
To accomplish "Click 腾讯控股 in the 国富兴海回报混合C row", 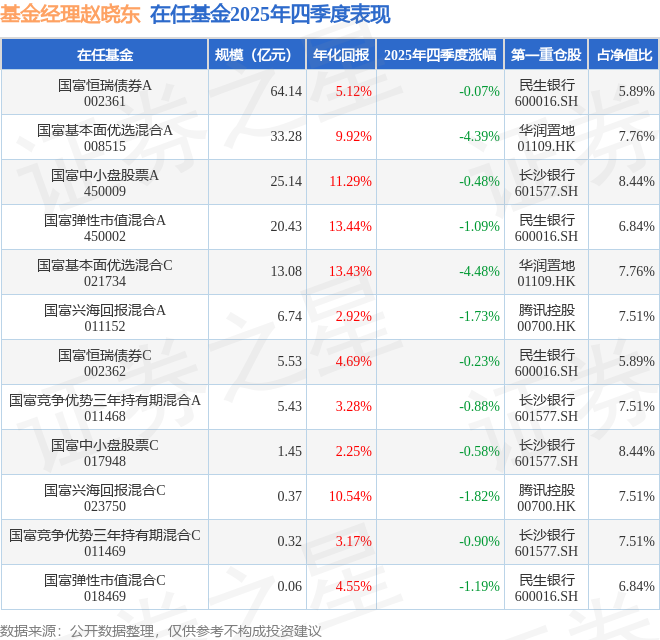I will pyautogui.click(x=546, y=491).
